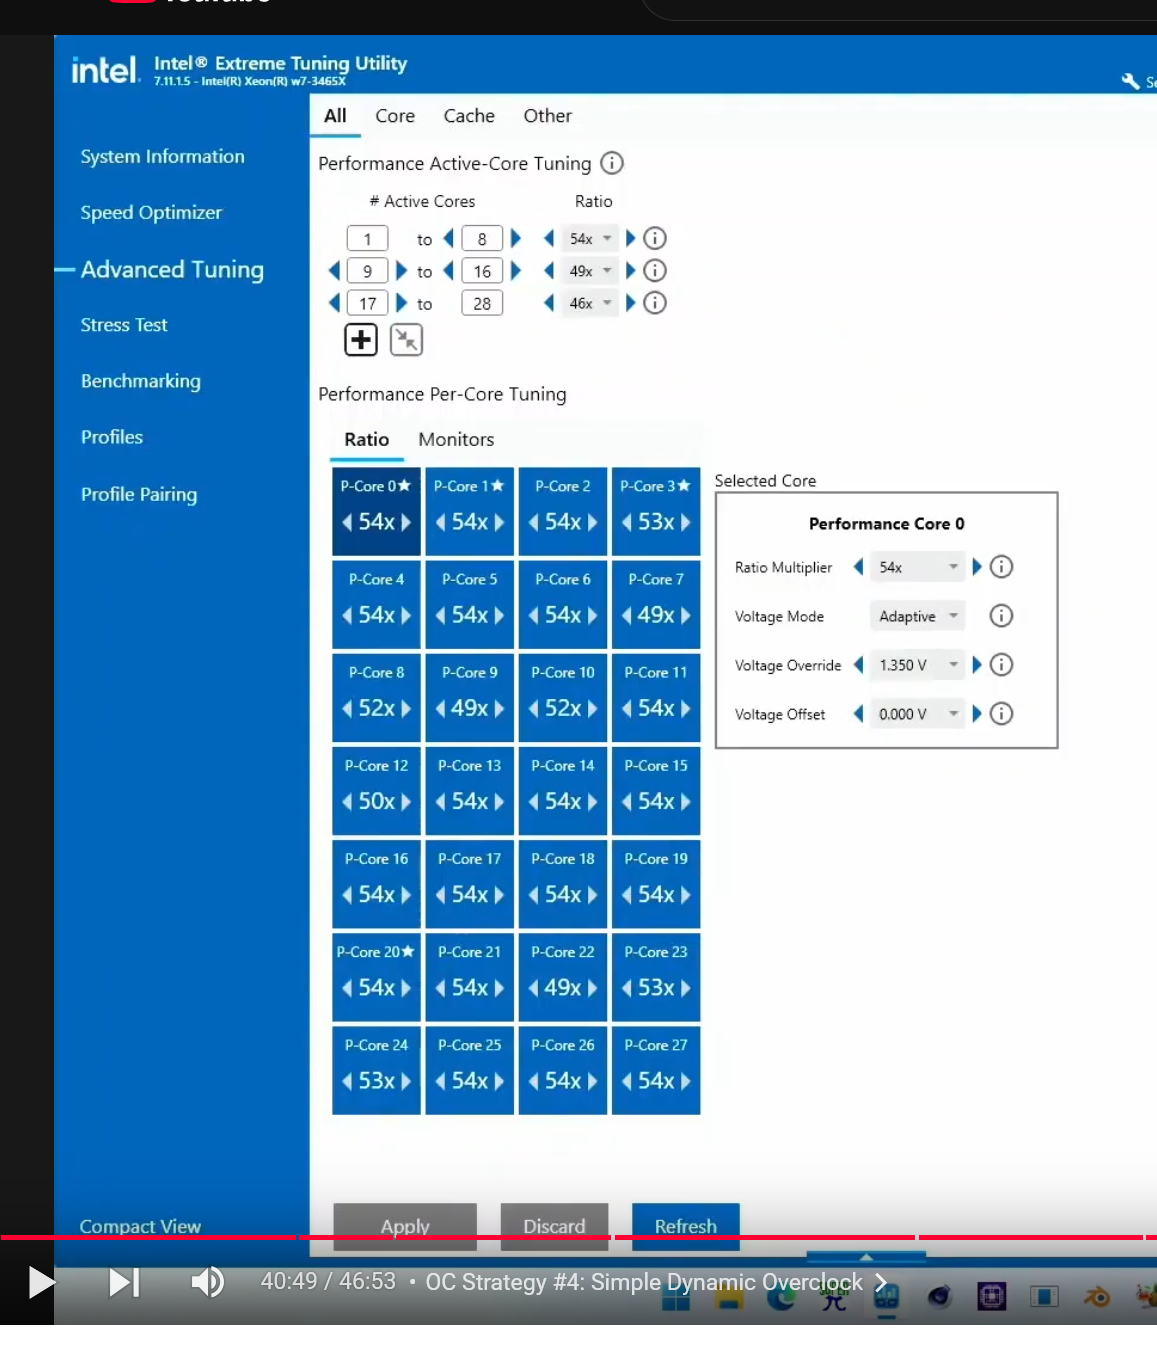This screenshot has height=1353, width=1157.
Task: Click info icon beside 49x active-core ratio
Action: pos(655,270)
